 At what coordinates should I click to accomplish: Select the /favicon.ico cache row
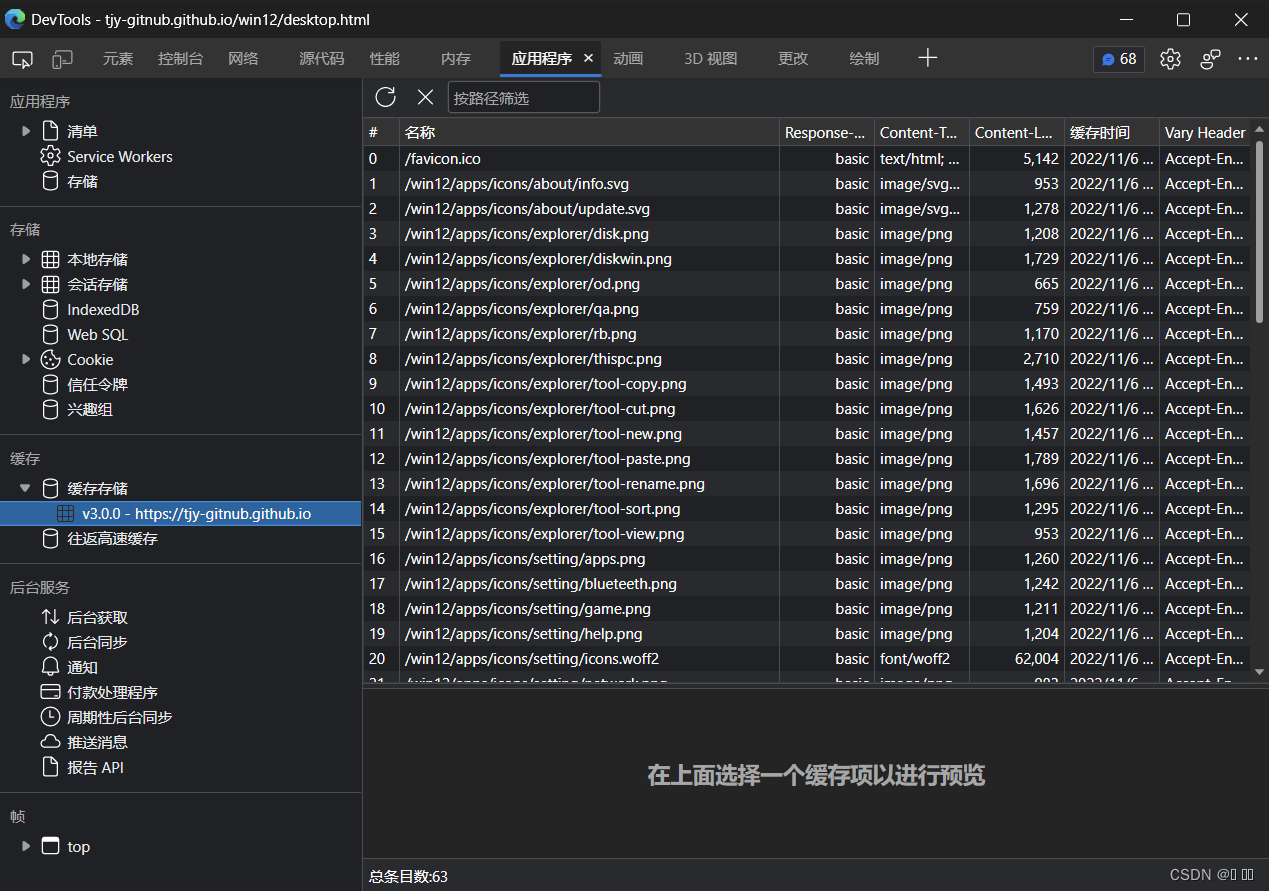(806, 158)
